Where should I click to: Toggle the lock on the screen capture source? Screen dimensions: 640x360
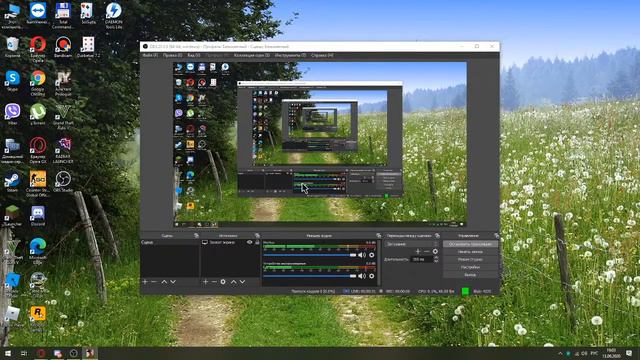coord(257,242)
